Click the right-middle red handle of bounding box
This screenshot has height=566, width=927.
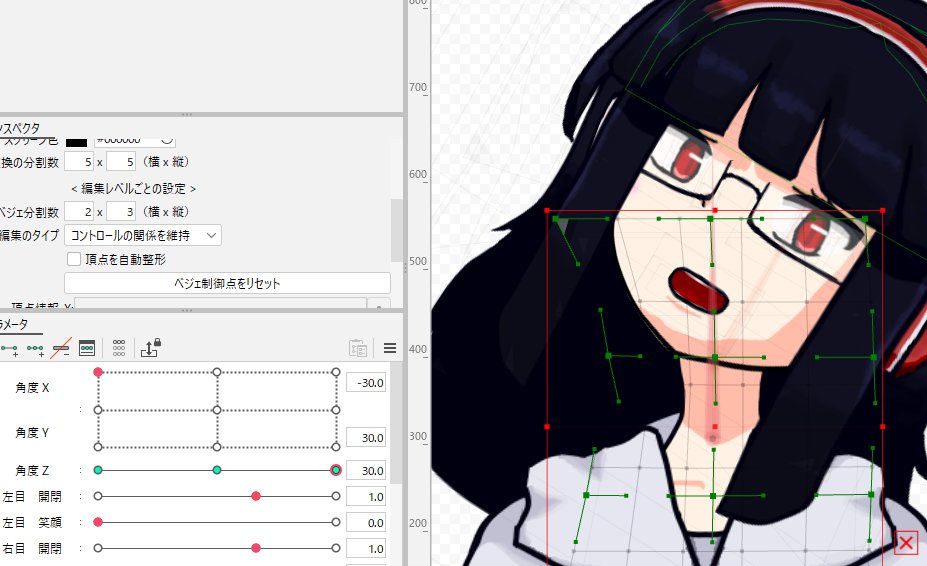[x=883, y=426]
